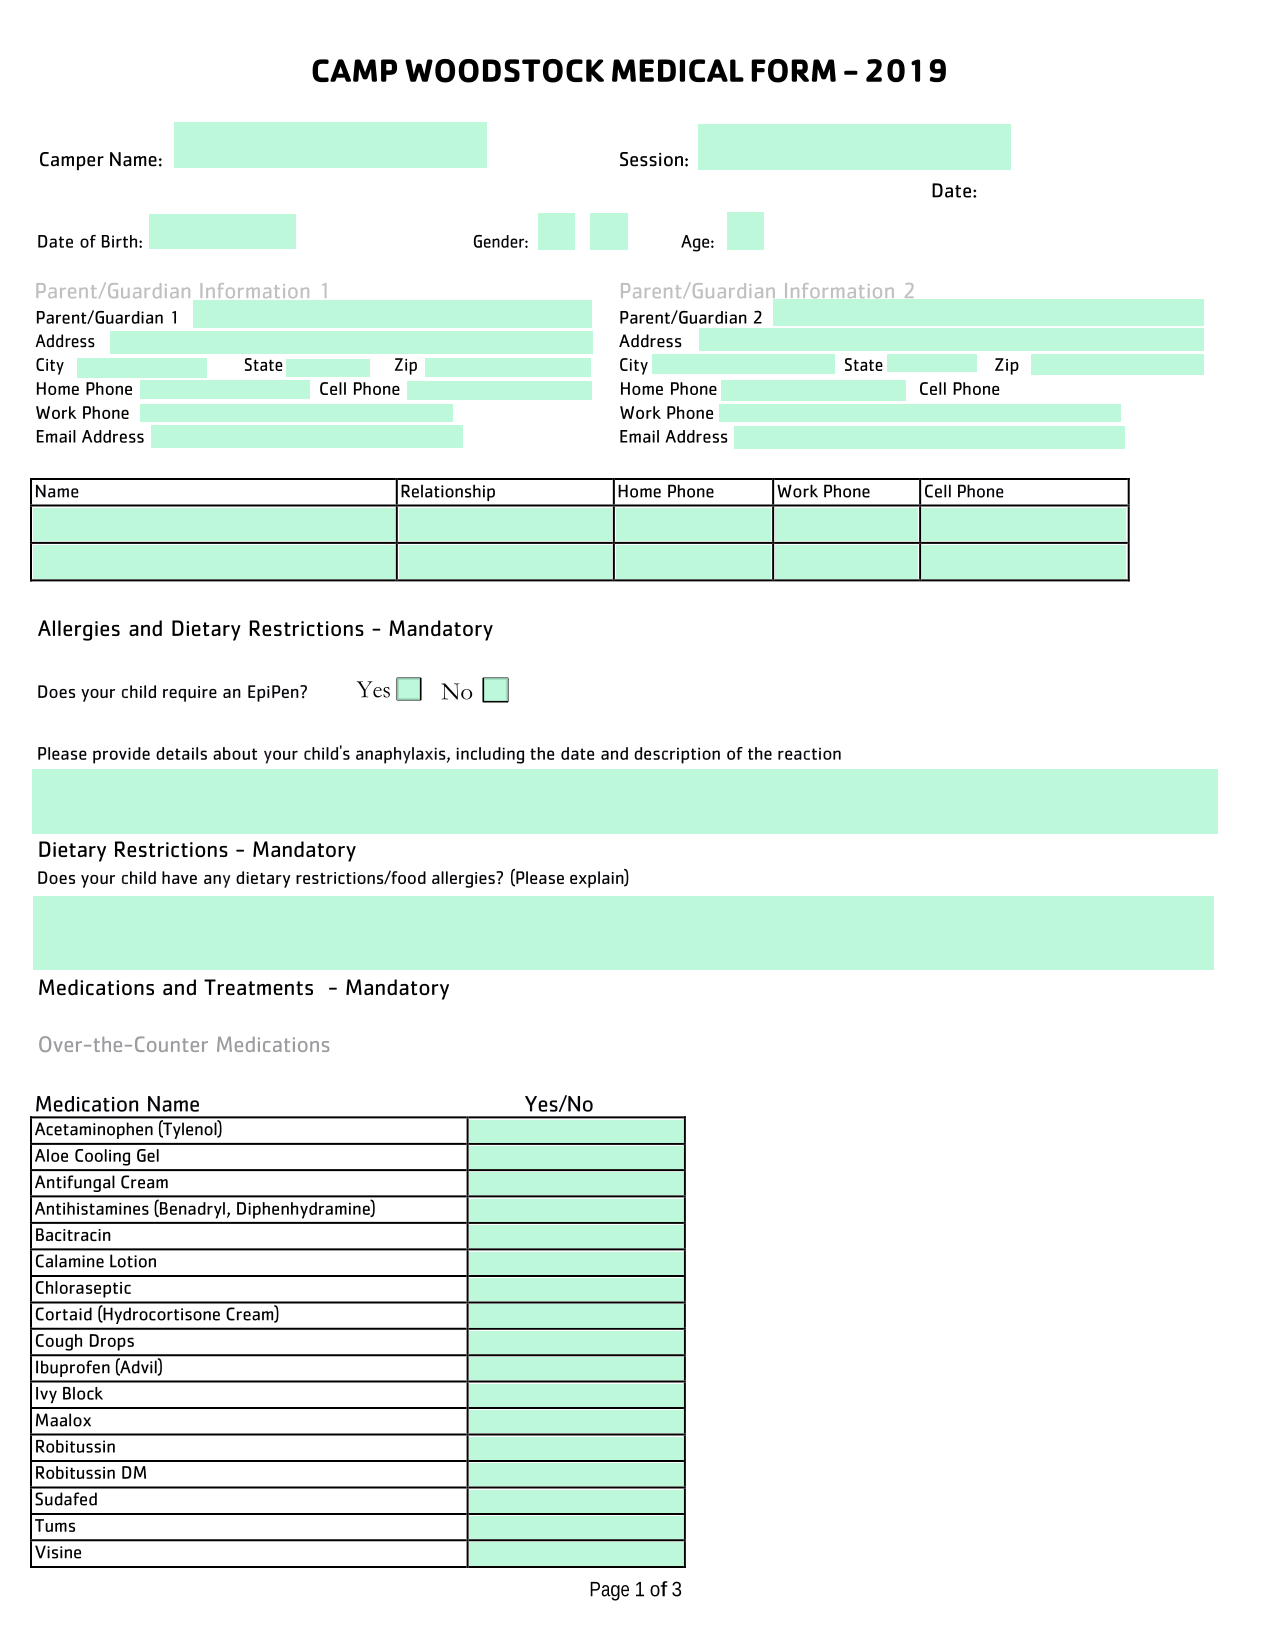The height and width of the screenshot is (1649, 1275).
Task: Focus the Parent/Guardian 2 Address field
Action: pyautogui.click(x=951, y=340)
